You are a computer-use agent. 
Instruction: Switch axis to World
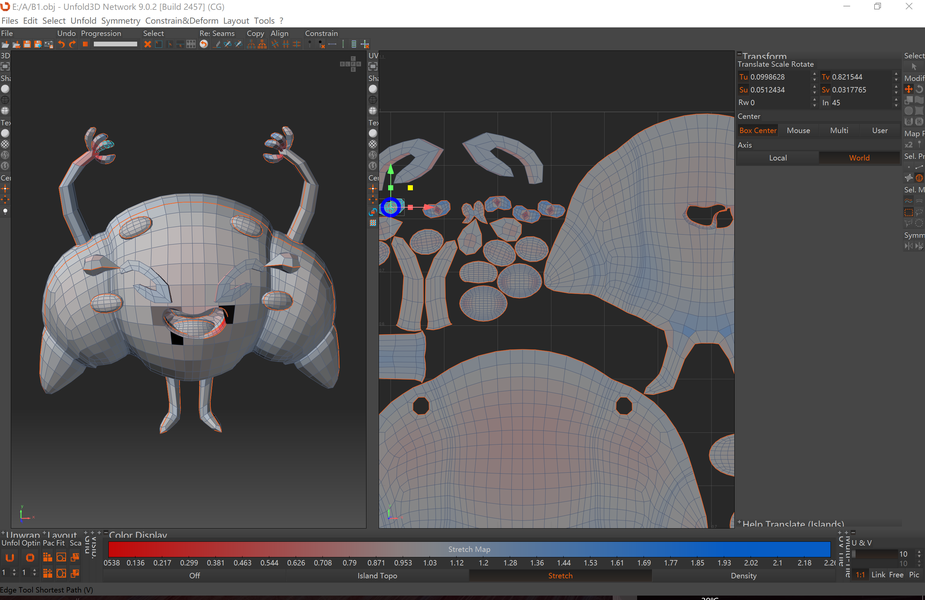coord(859,158)
